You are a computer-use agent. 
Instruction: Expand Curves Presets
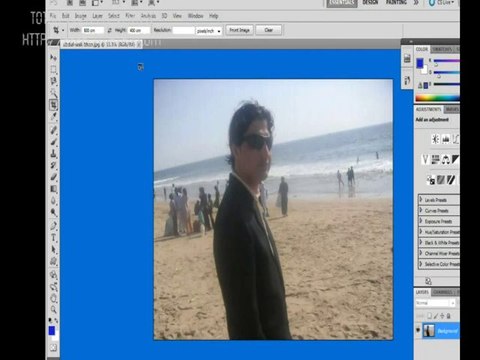click(x=421, y=210)
